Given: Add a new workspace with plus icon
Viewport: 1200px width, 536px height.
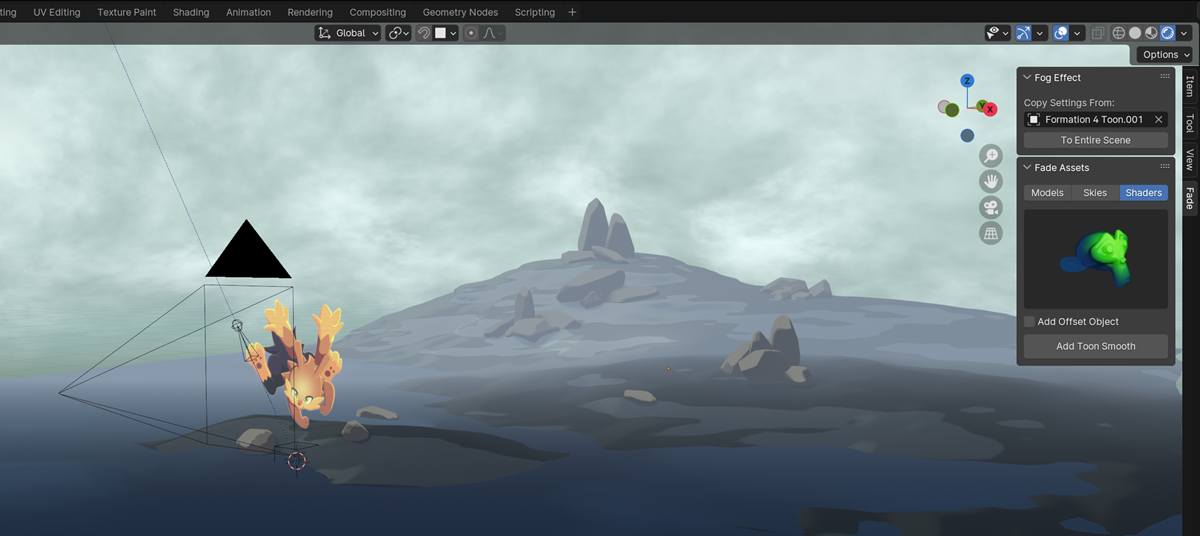Looking at the screenshot, I should 572,12.
